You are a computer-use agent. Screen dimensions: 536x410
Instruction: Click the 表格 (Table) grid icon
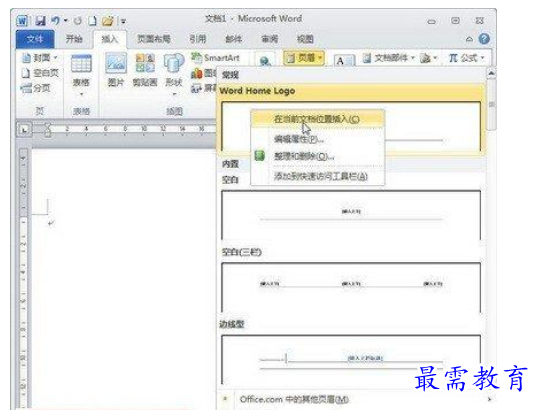[x=81, y=63]
